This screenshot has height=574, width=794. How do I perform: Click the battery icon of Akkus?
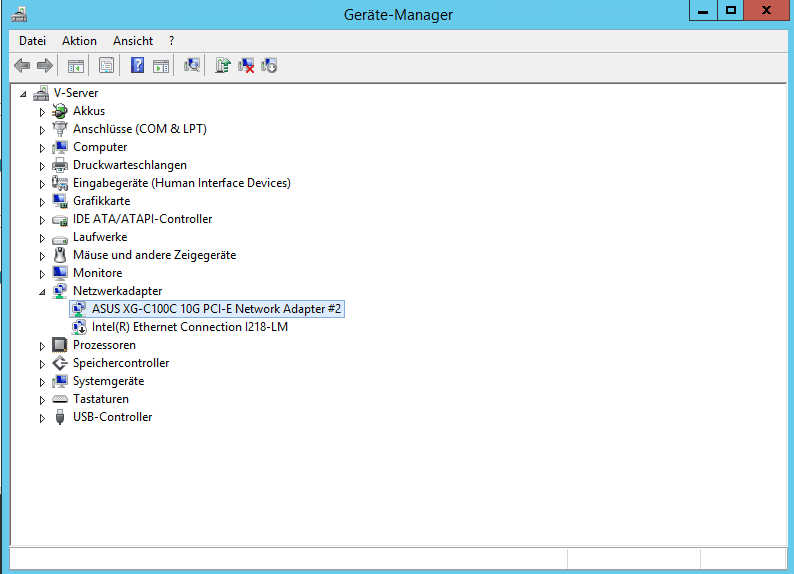[60, 111]
